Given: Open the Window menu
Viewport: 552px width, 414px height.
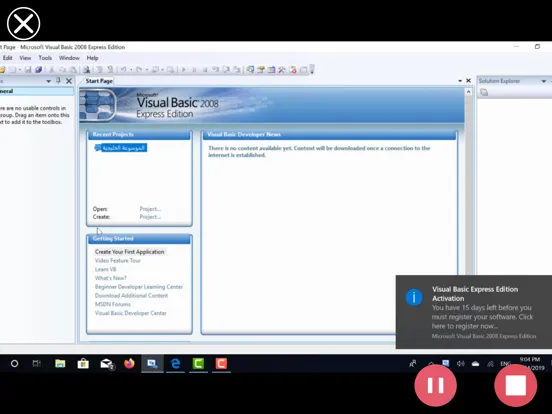Looking at the screenshot, I should (69, 58).
